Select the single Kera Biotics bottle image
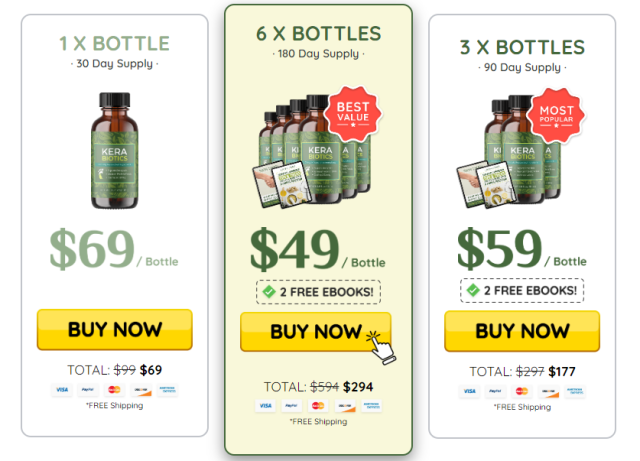The image size is (640, 461). click(115, 151)
